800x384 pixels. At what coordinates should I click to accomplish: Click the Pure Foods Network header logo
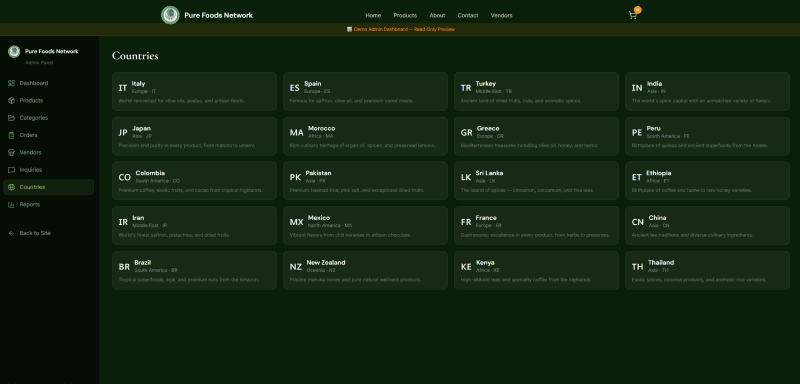point(170,15)
